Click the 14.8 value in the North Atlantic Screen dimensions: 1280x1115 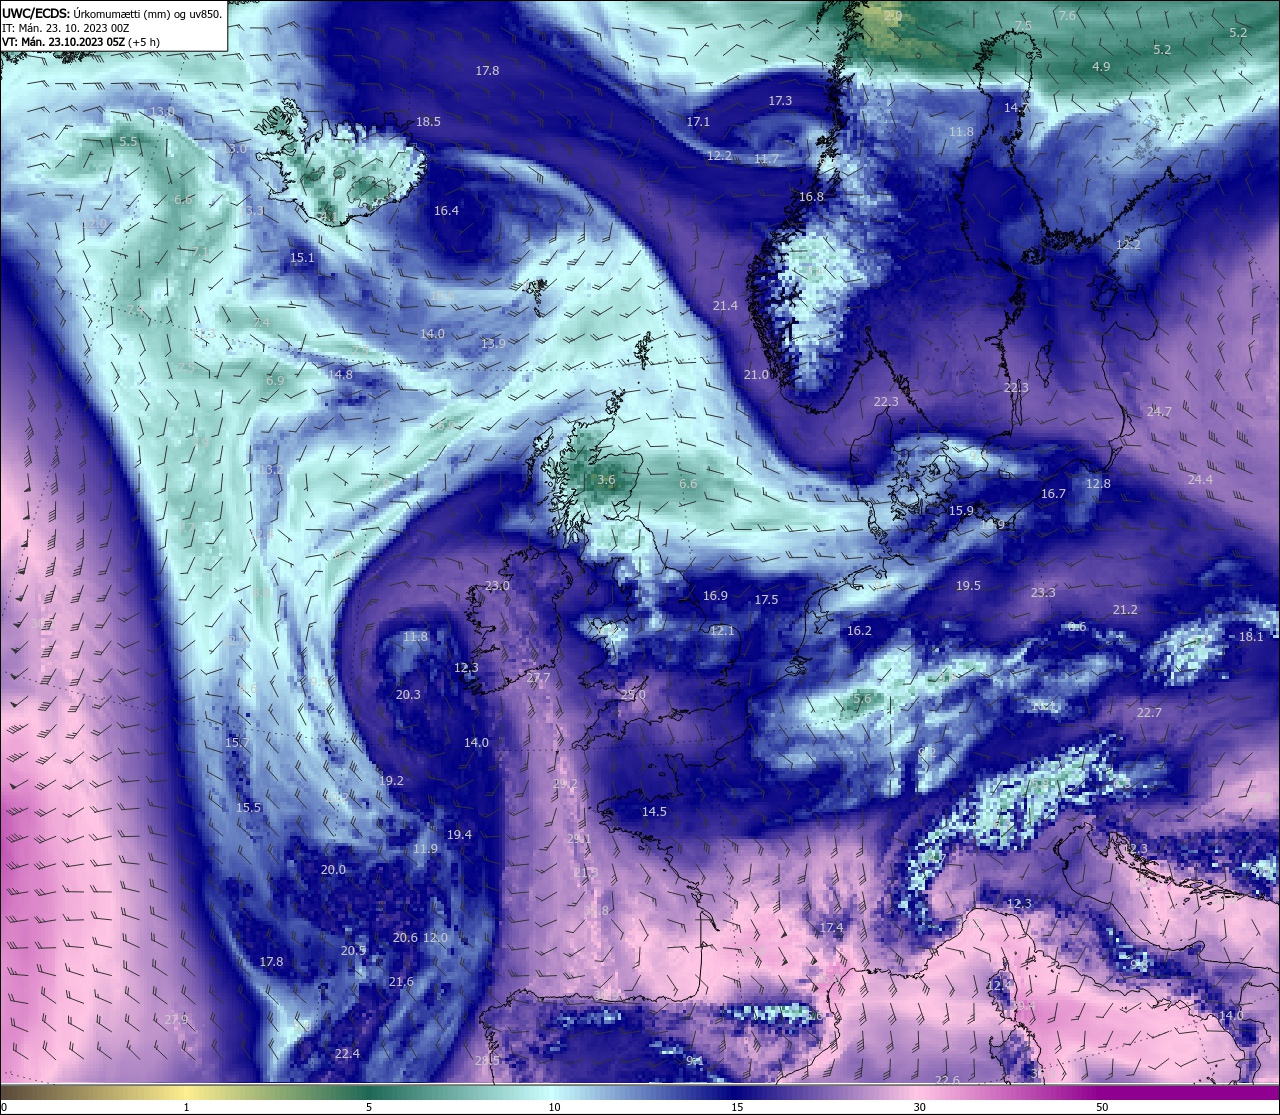tap(340, 374)
